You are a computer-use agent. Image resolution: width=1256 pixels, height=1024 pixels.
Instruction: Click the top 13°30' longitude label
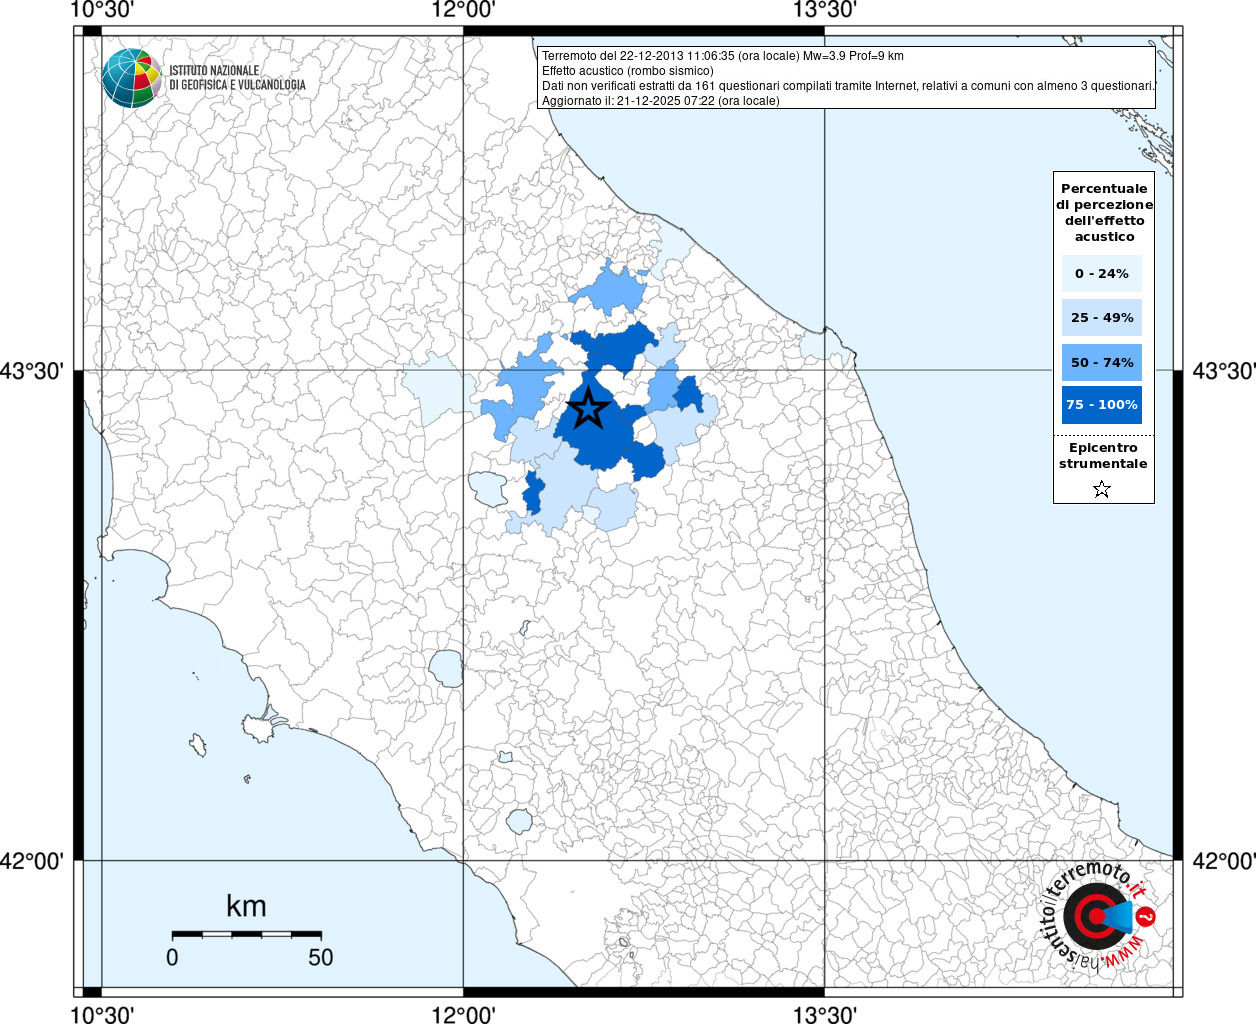pos(824,10)
